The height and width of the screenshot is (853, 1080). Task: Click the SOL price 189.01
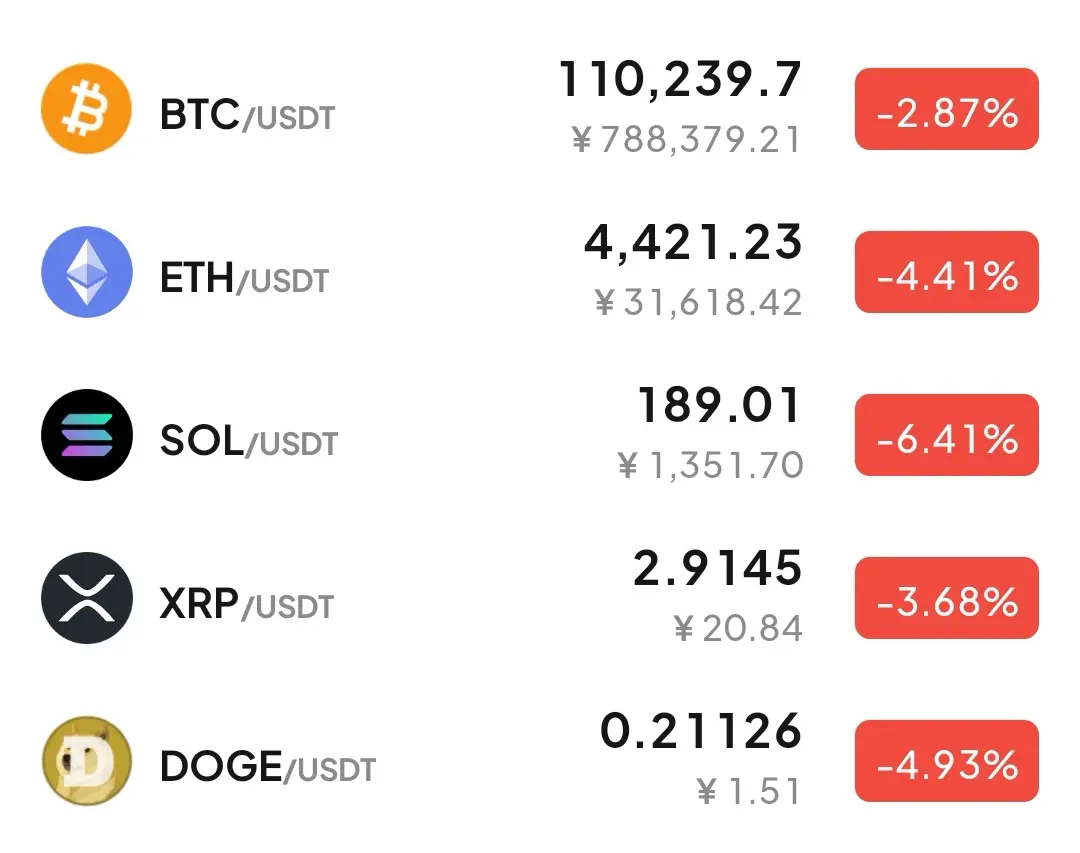pos(720,405)
